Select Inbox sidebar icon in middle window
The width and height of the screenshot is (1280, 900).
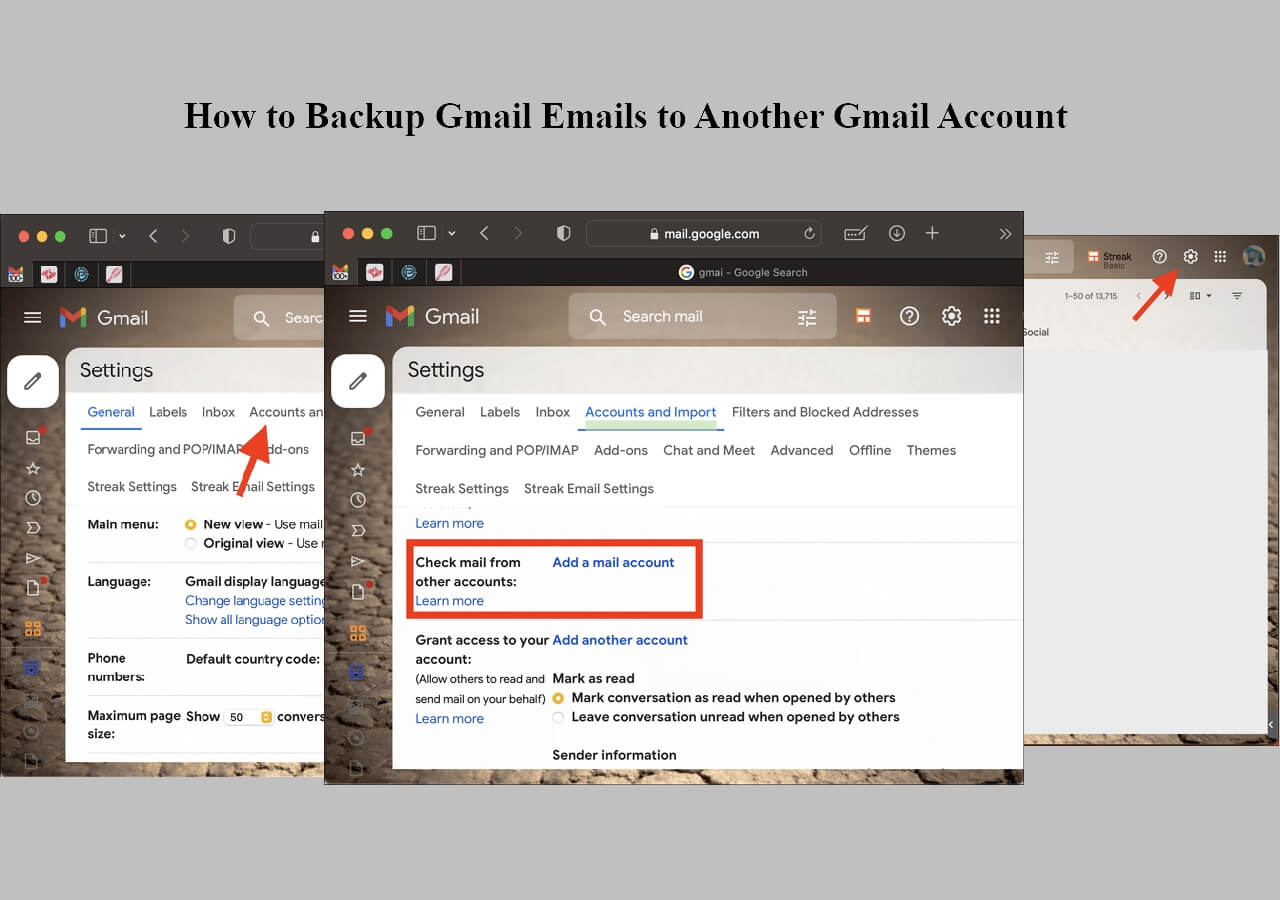point(358,438)
